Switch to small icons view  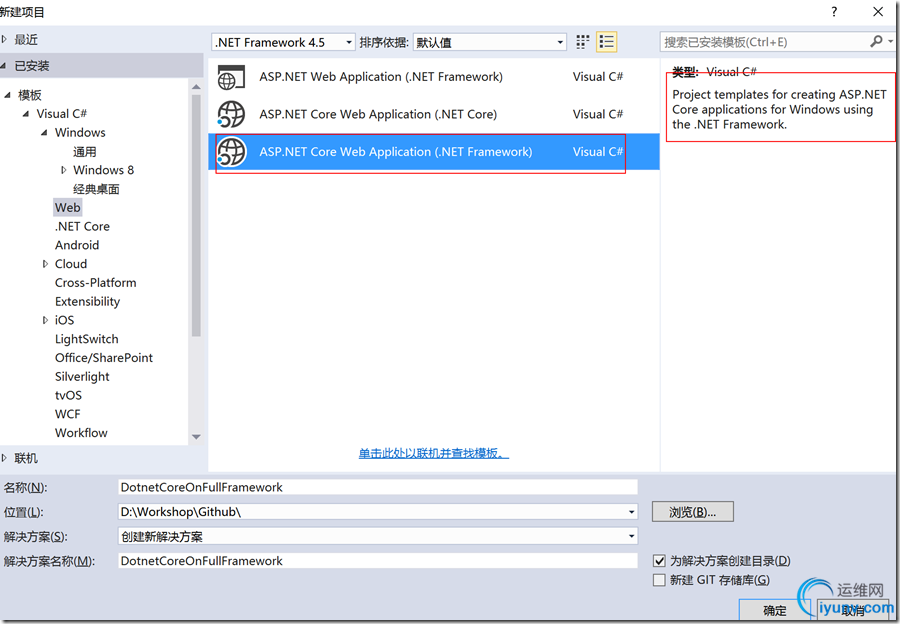coord(583,42)
